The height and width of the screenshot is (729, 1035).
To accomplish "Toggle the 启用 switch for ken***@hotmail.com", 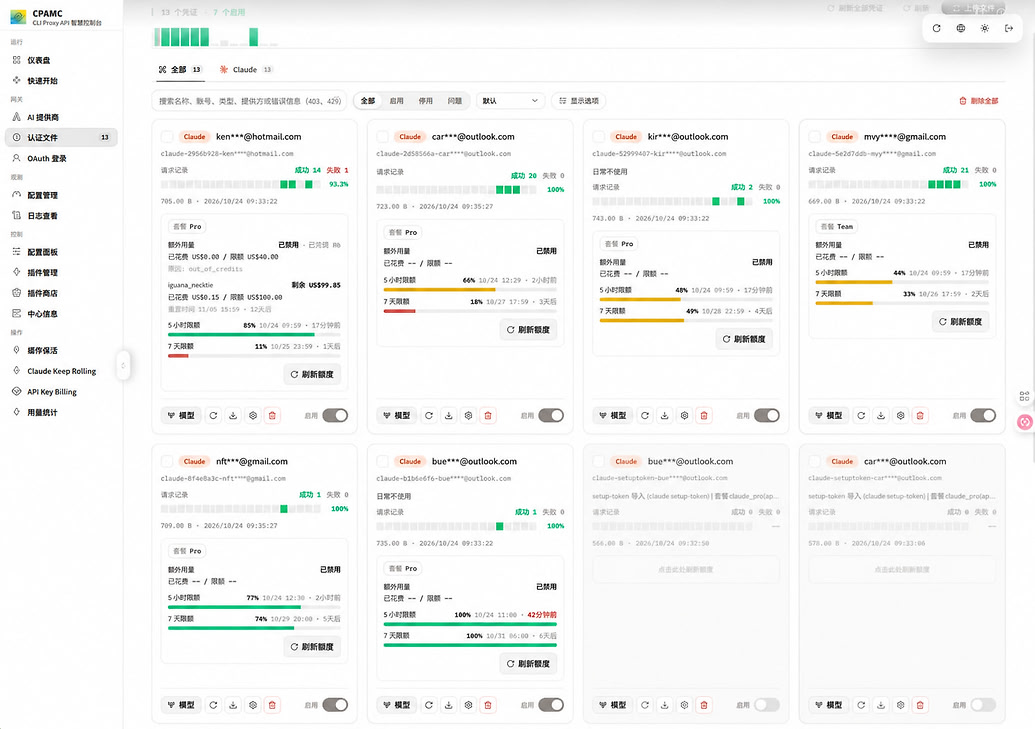I will [x=335, y=415].
